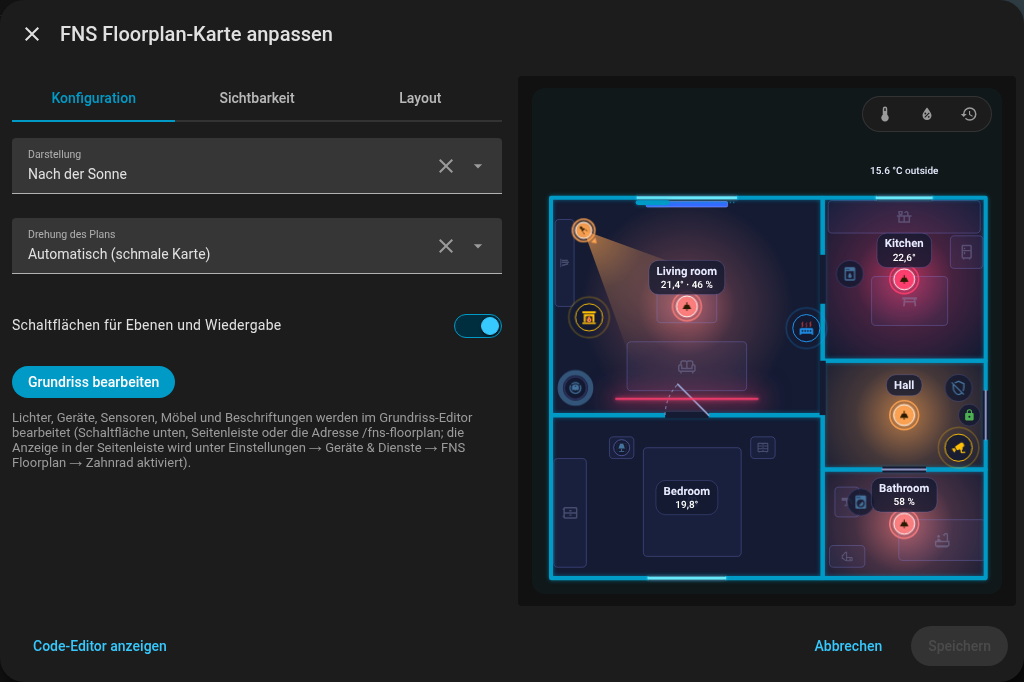Click the kitchen dining table icon
Image resolution: width=1024 pixels, height=682 pixels.
[x=910, y=302]
